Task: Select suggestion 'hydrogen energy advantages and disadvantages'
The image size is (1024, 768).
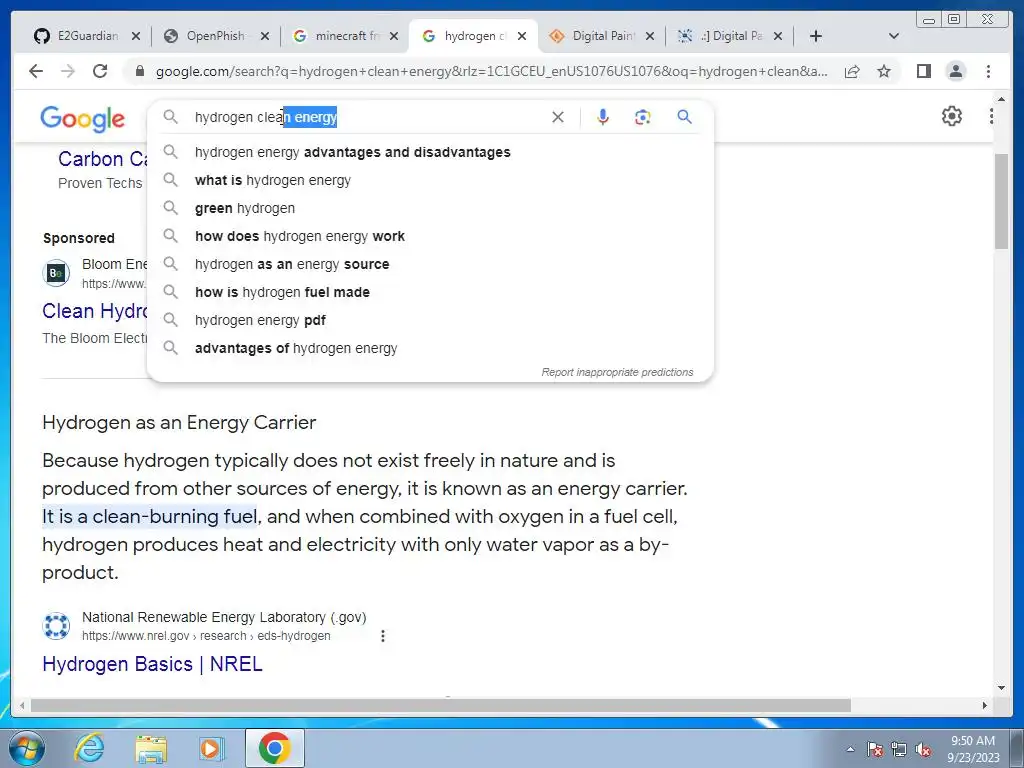Action: pos(430,152)
